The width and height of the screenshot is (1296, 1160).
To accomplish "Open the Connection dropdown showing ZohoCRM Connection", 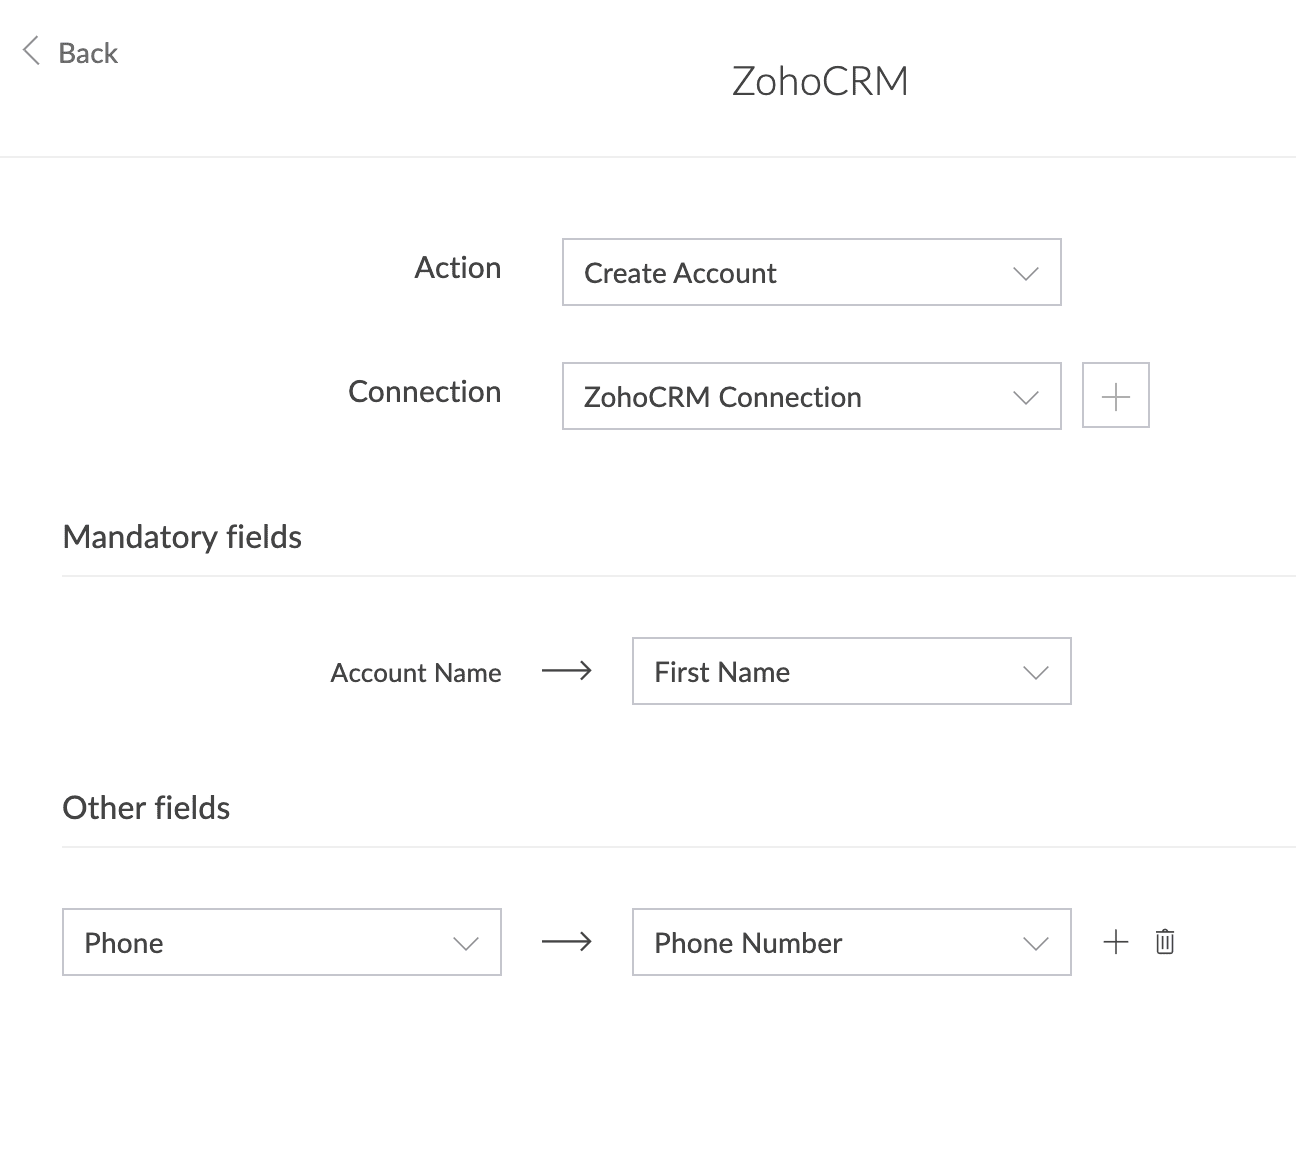I will click(811, 396).
